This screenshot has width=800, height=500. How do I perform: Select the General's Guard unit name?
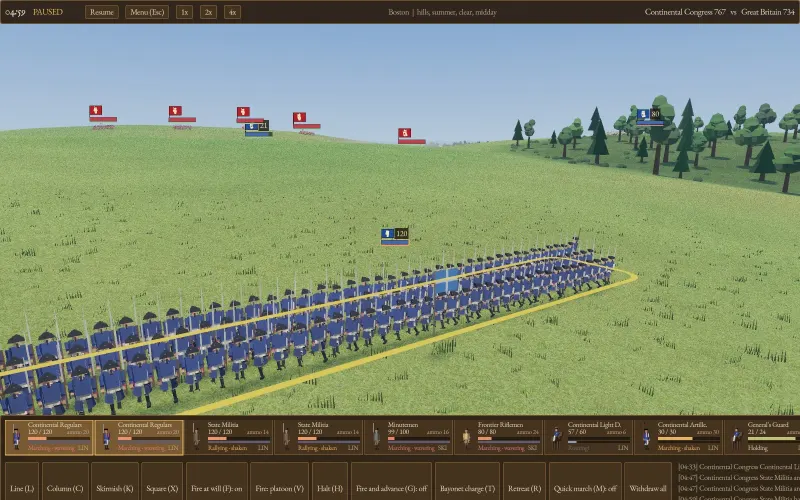pos(768,424)
